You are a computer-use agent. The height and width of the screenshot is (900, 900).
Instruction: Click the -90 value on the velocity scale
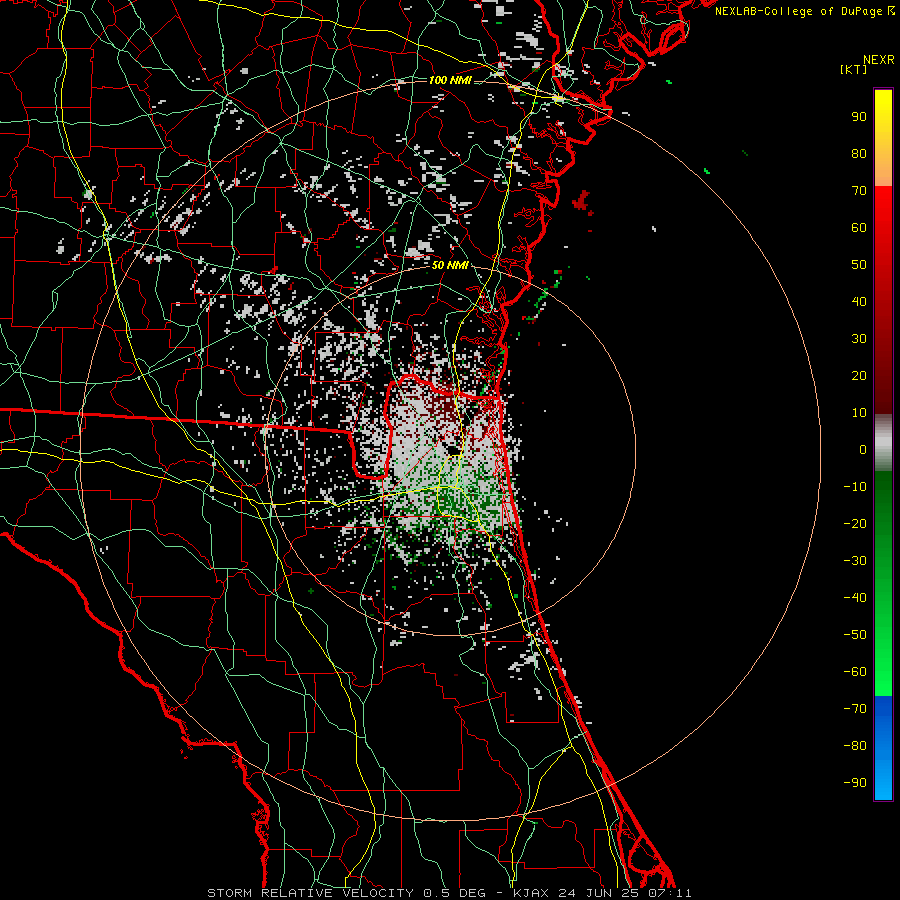pyautogui.click(x=855, y=783)
